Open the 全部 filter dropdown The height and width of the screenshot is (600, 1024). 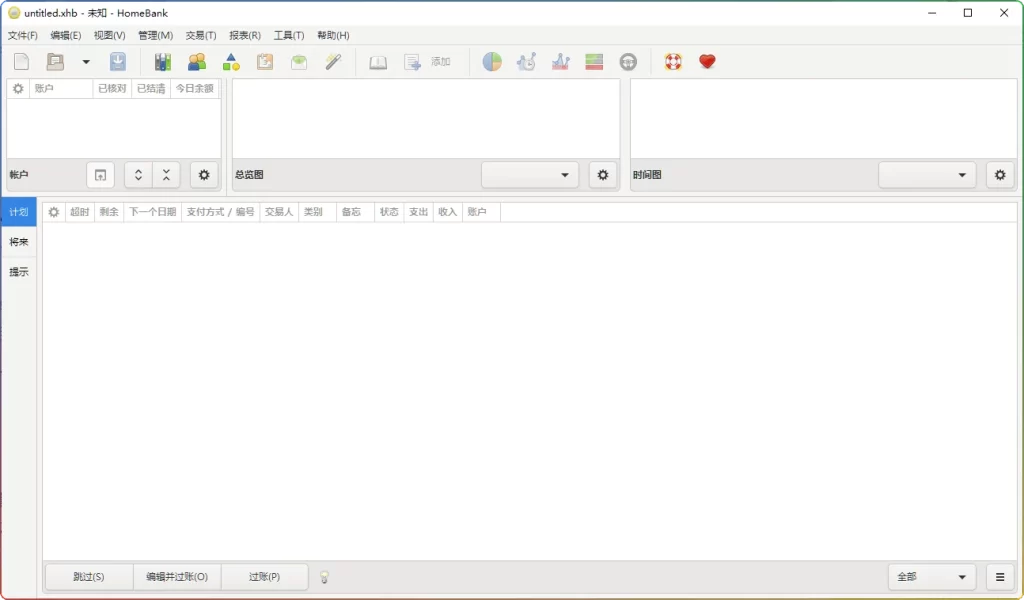pos(930,576)
